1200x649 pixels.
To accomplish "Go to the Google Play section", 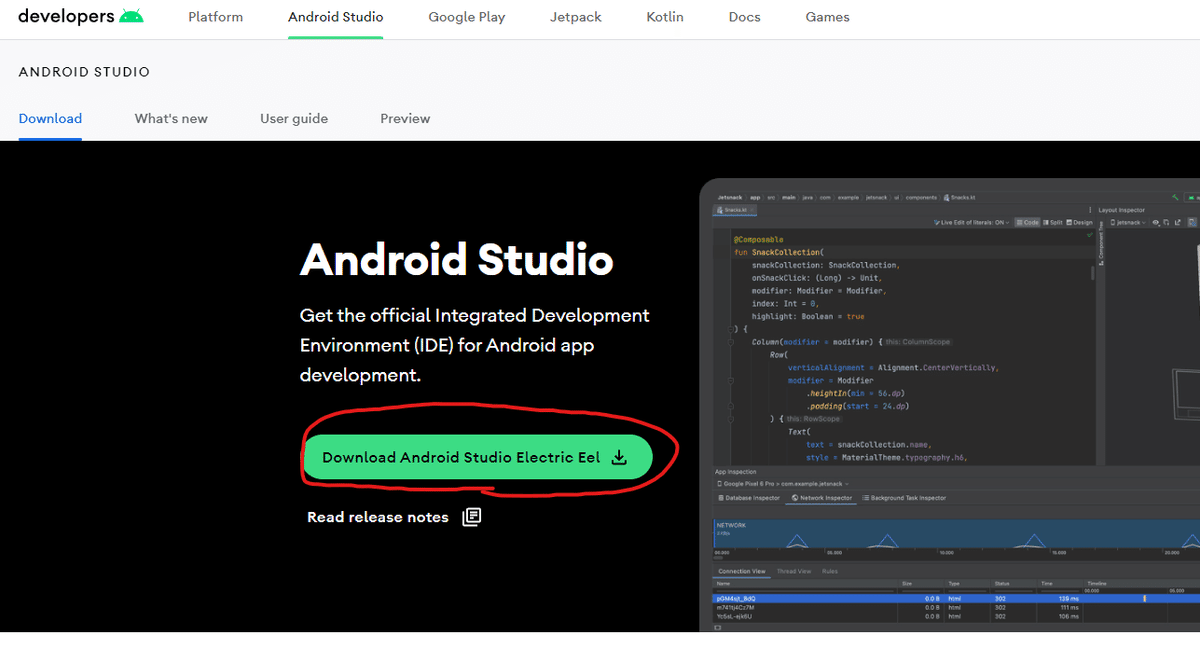I will [467, 17].
